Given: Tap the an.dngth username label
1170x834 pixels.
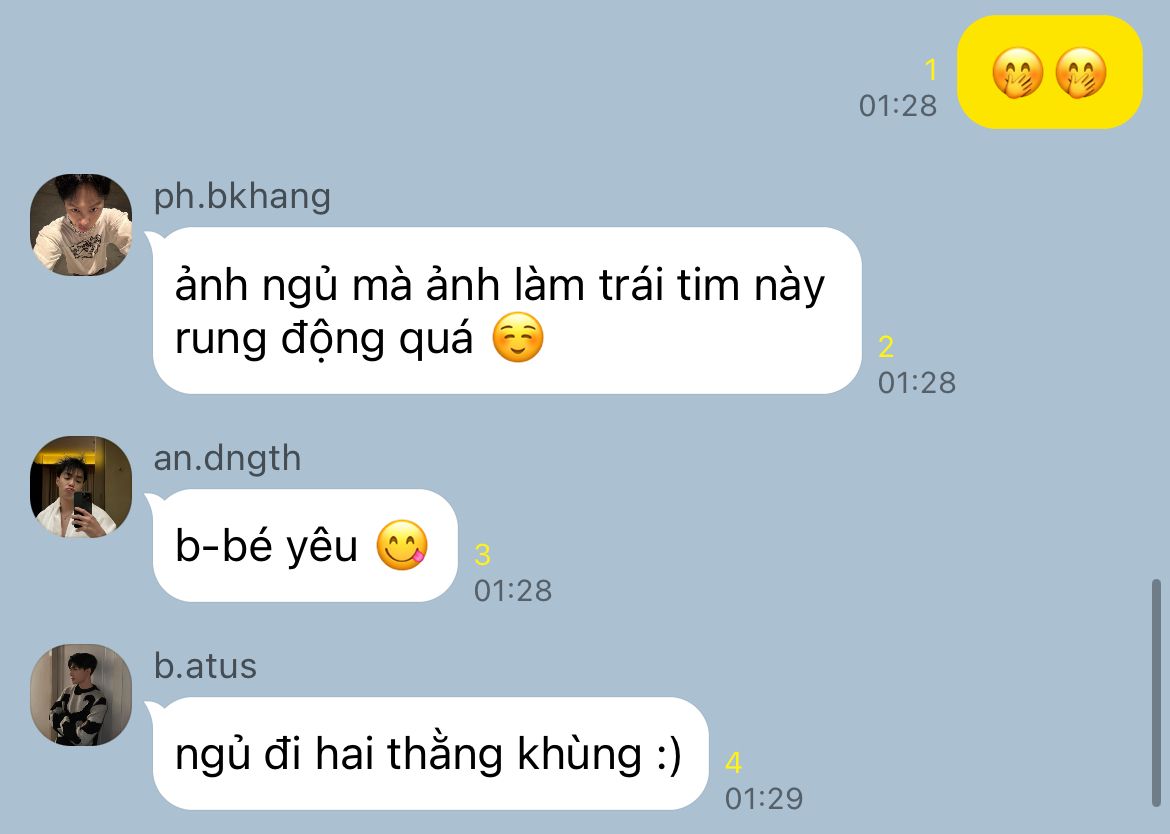Looking at the screenshot, I should click(227, 458).
